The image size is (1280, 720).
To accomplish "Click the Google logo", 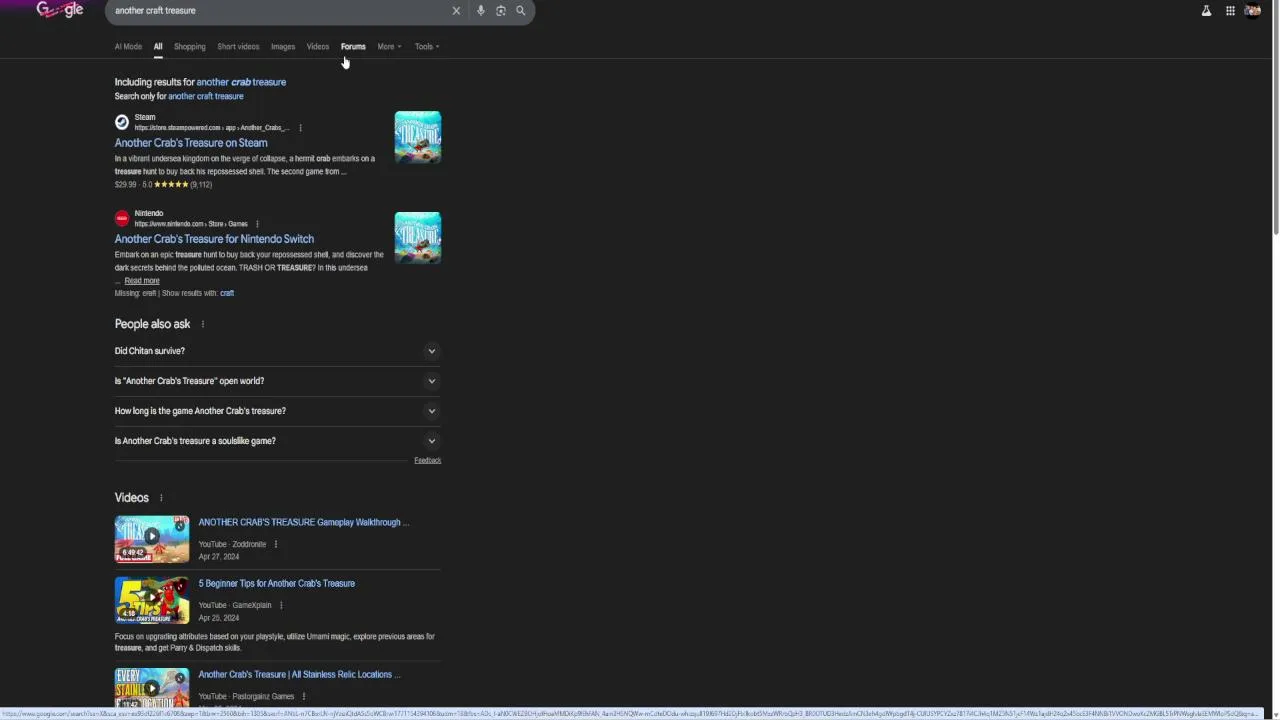I will click(60, 10).
